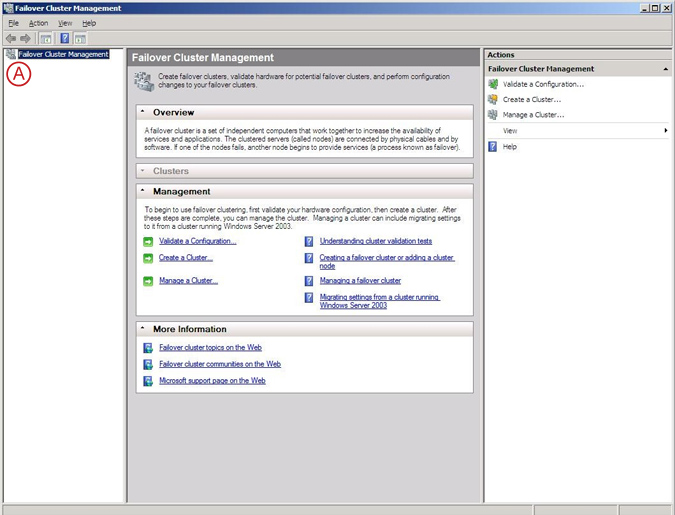Open Failover cluster topics on the Web
Viewport: 675px width, 515px height.
point(210,347)
